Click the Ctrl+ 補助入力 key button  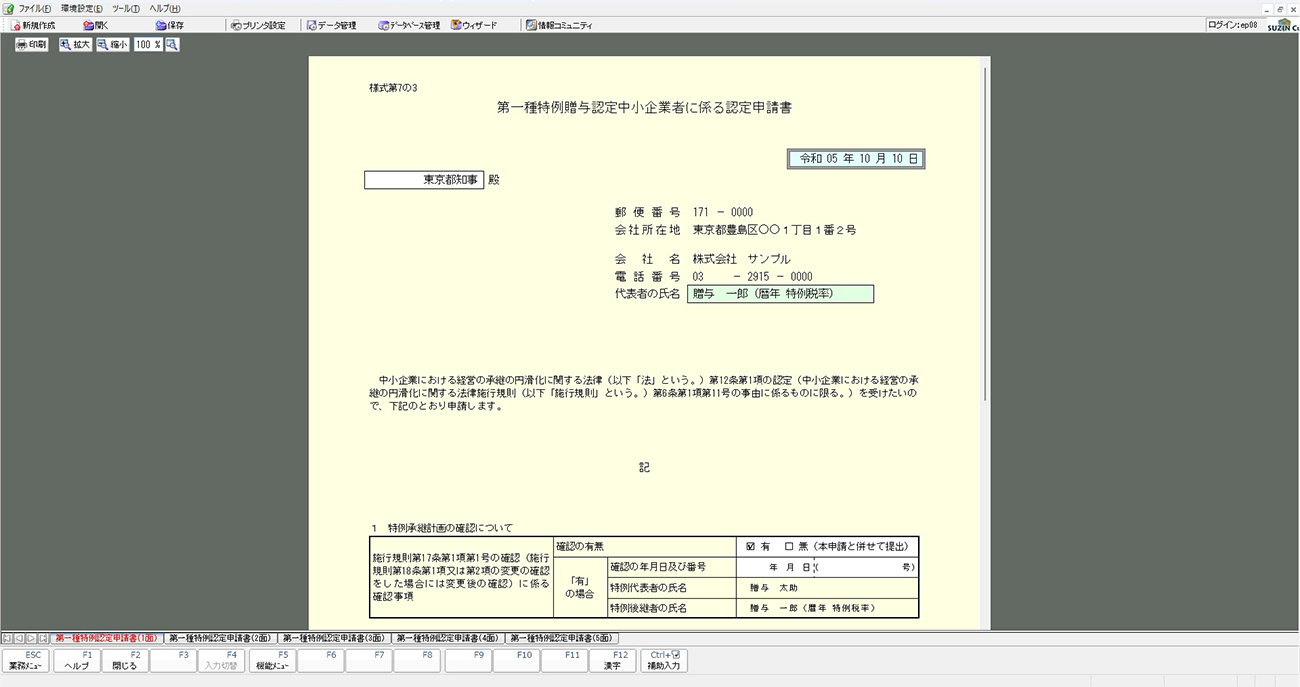pos(665,660)
